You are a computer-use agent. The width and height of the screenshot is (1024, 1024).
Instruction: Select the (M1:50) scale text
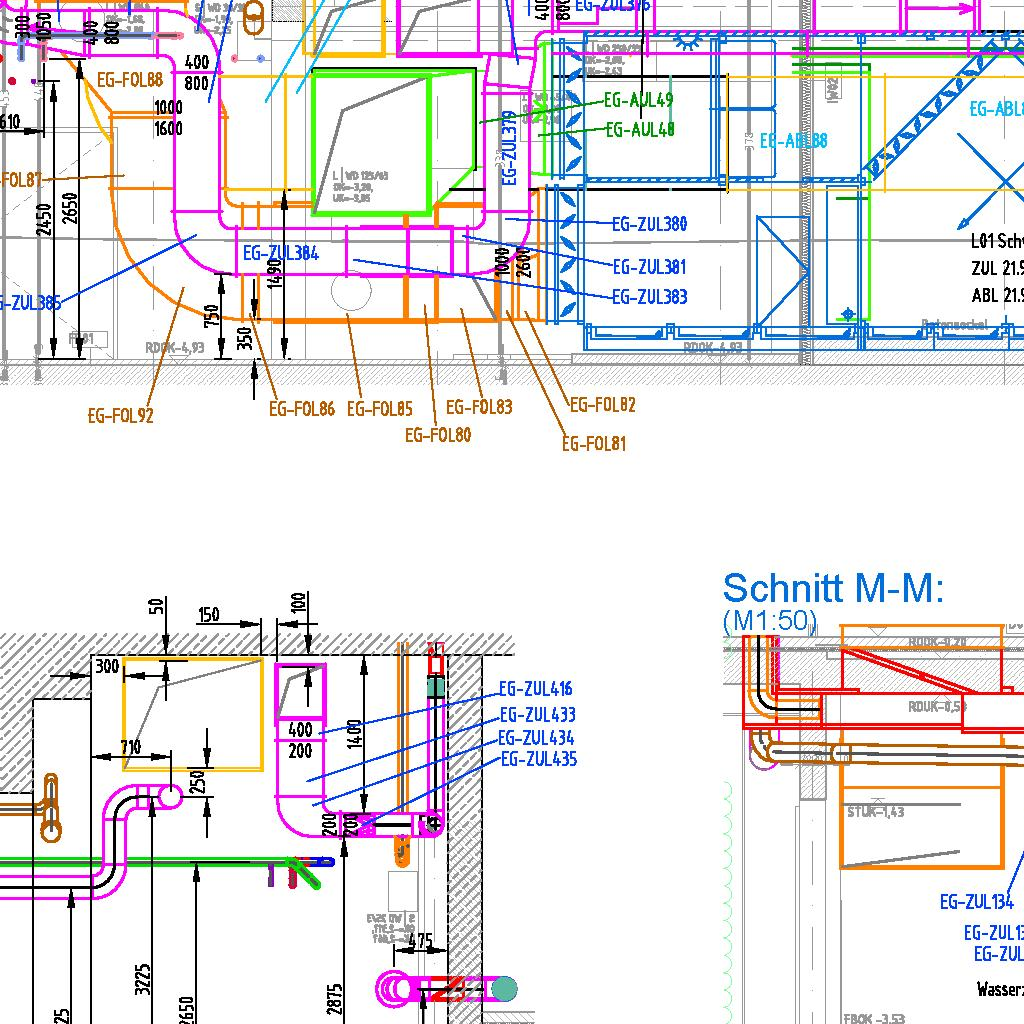[x=769, y=621]
